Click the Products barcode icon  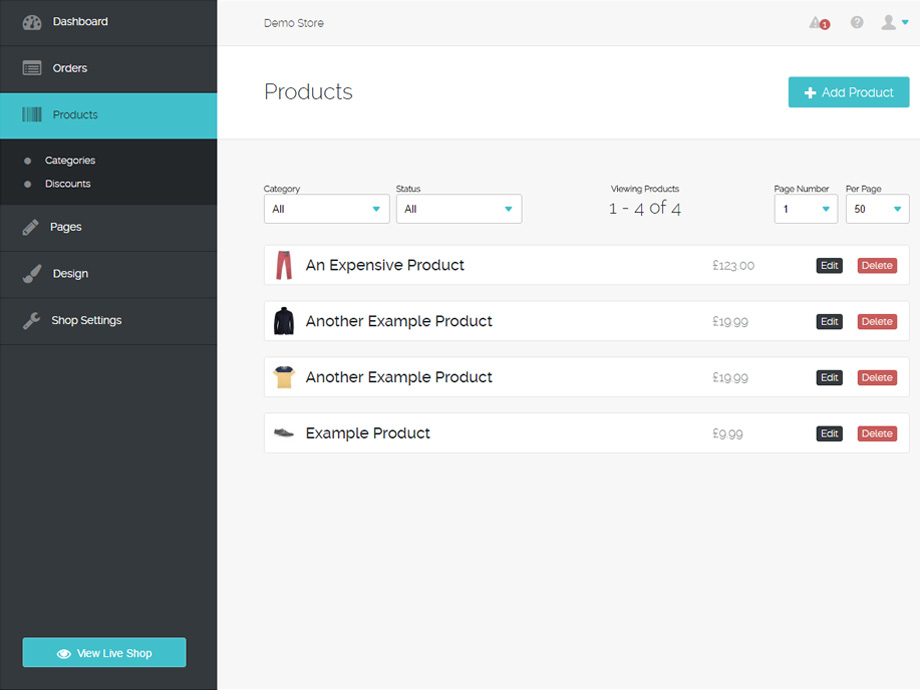(32, 115)
